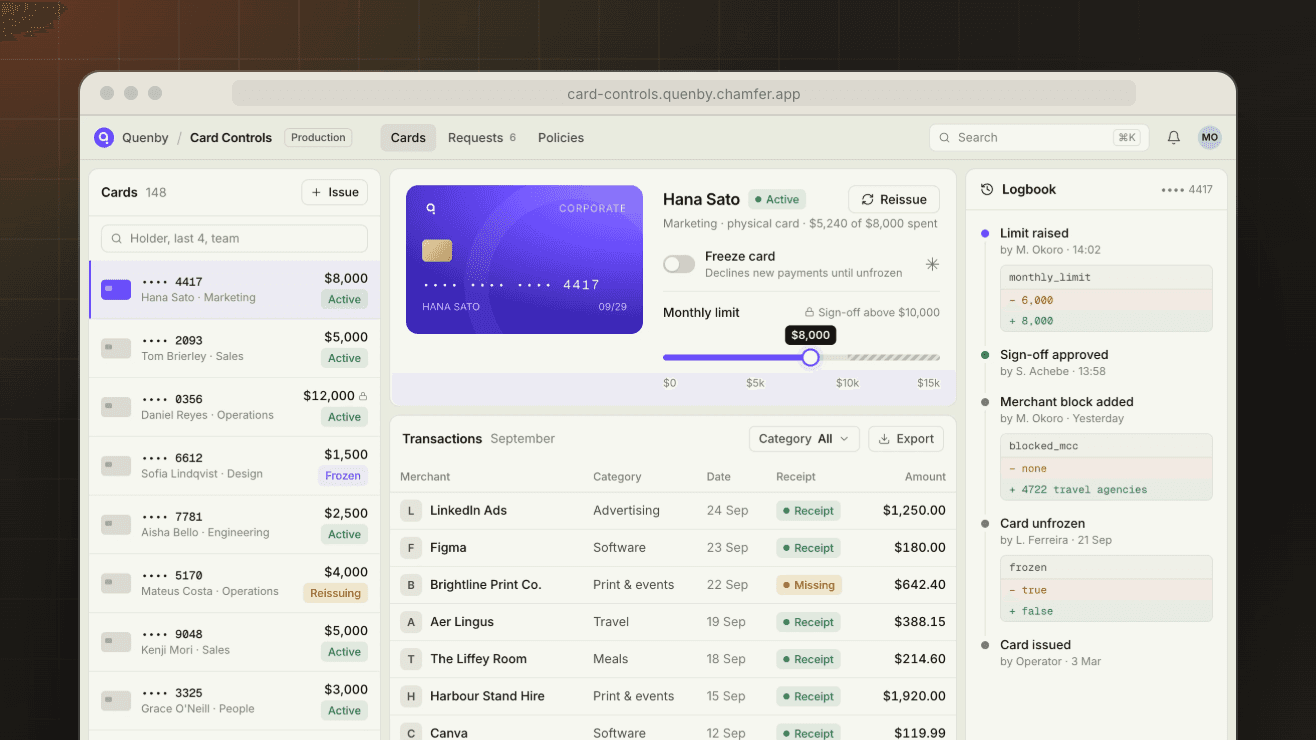Sort by the Date column header

[718, 477]
